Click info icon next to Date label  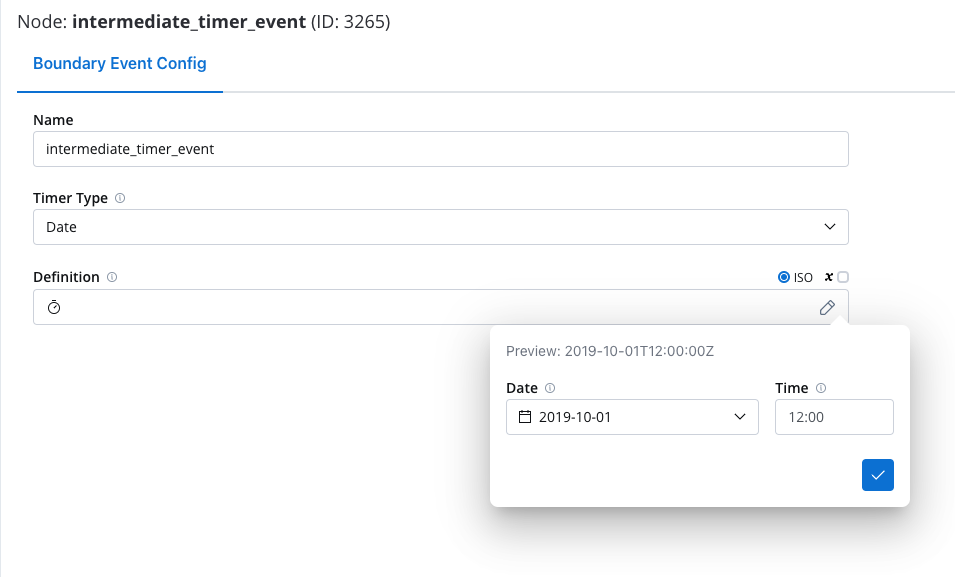(x=550, y=388)
